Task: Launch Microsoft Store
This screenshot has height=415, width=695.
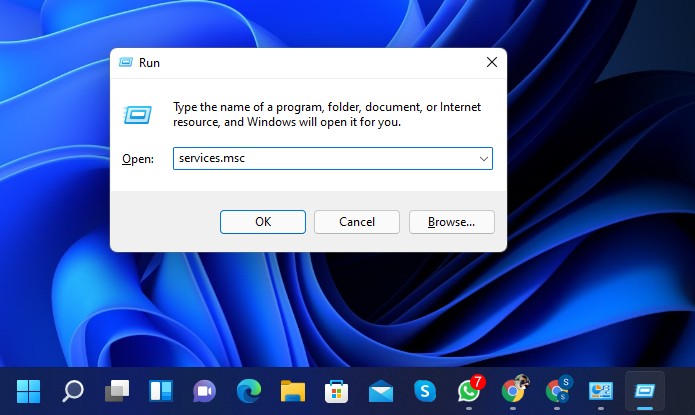Action: (336, 391)
